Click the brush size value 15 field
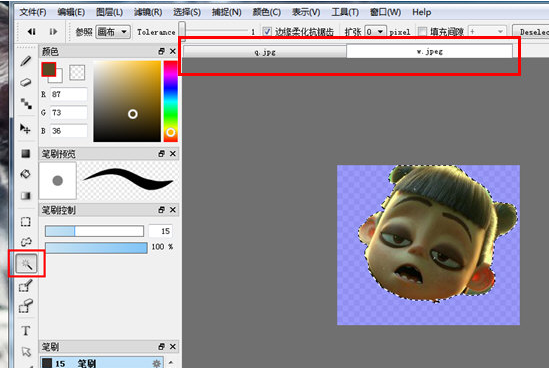Image resolution: width=549 pixels, height=368 pixels. point(161,231)
